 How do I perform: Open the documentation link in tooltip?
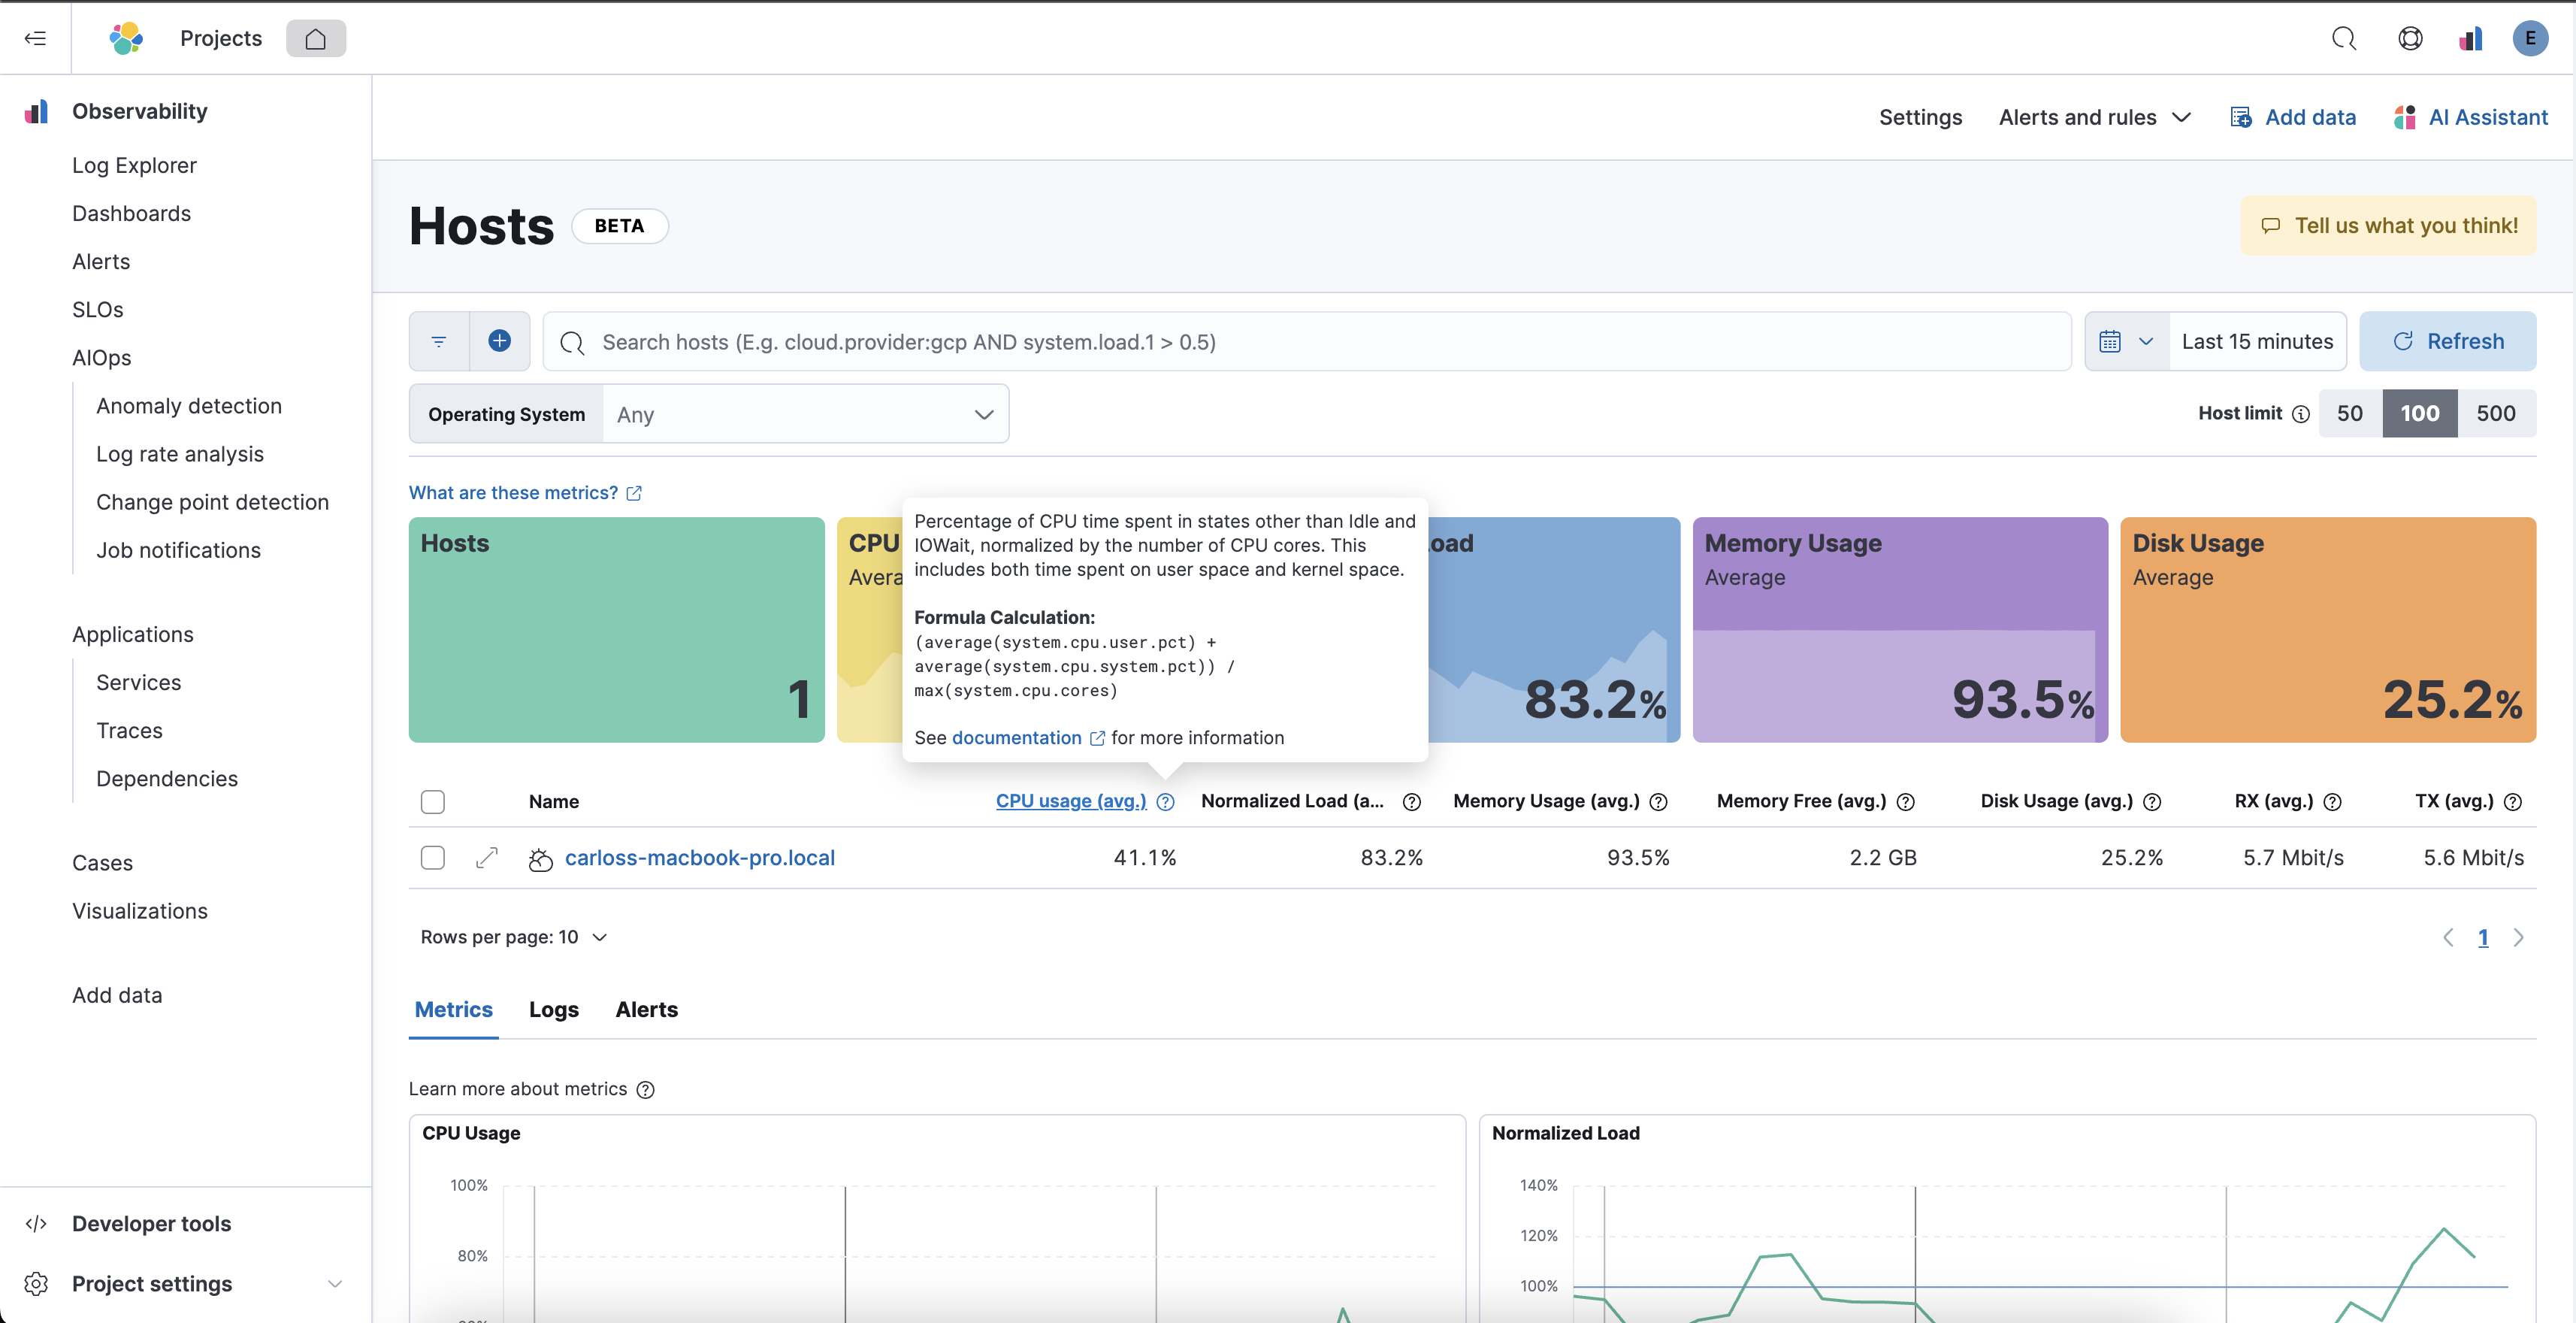point(1028,738)
